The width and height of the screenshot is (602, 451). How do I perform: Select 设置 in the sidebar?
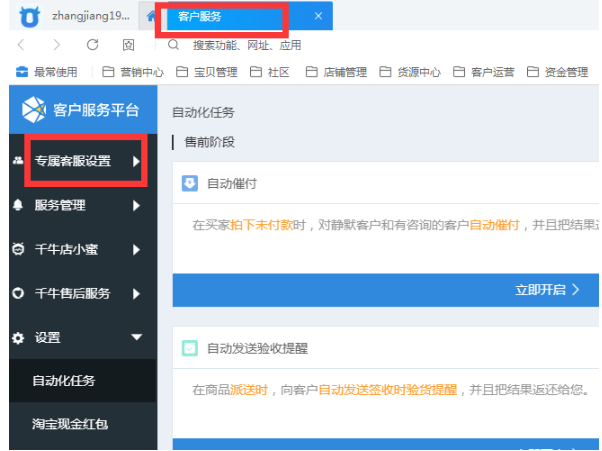click(x=48, y=338)
